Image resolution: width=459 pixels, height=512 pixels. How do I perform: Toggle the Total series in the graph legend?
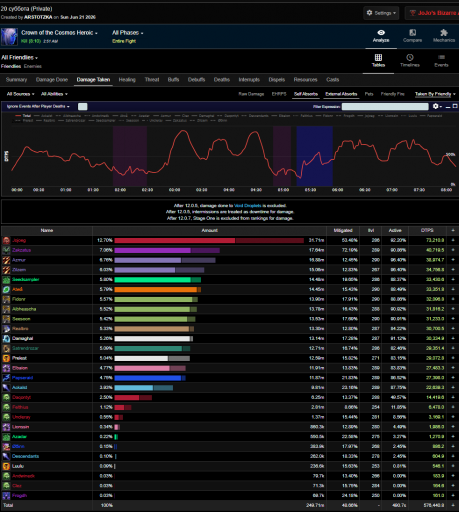pyautogui.click(x=23, y=116)
